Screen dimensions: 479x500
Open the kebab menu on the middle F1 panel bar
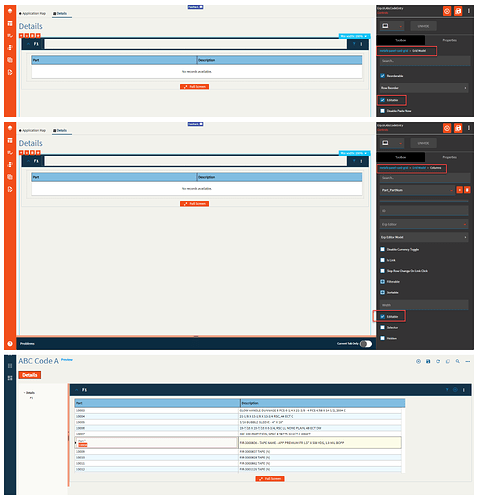361,161
